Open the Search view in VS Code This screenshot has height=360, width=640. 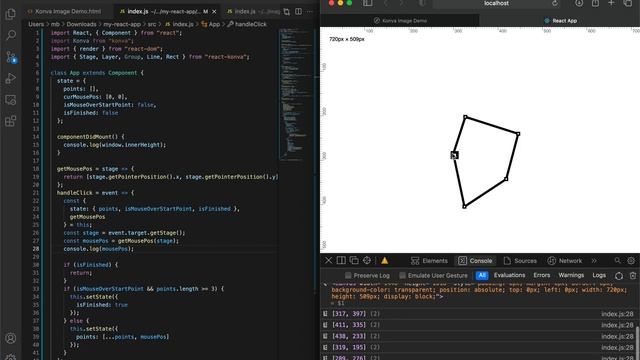[x=11, y=35]
